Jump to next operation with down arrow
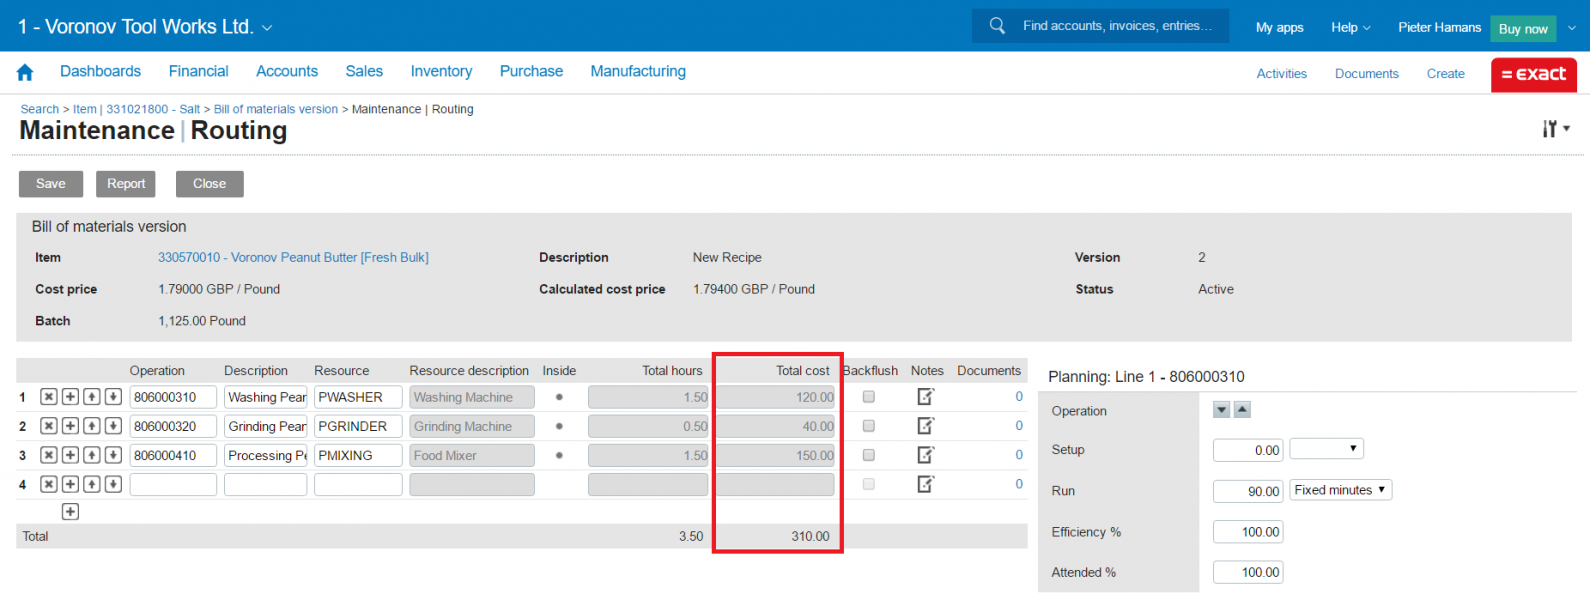The height and width of the screenshot is (600, 1590). click(x=1222, y=410)
